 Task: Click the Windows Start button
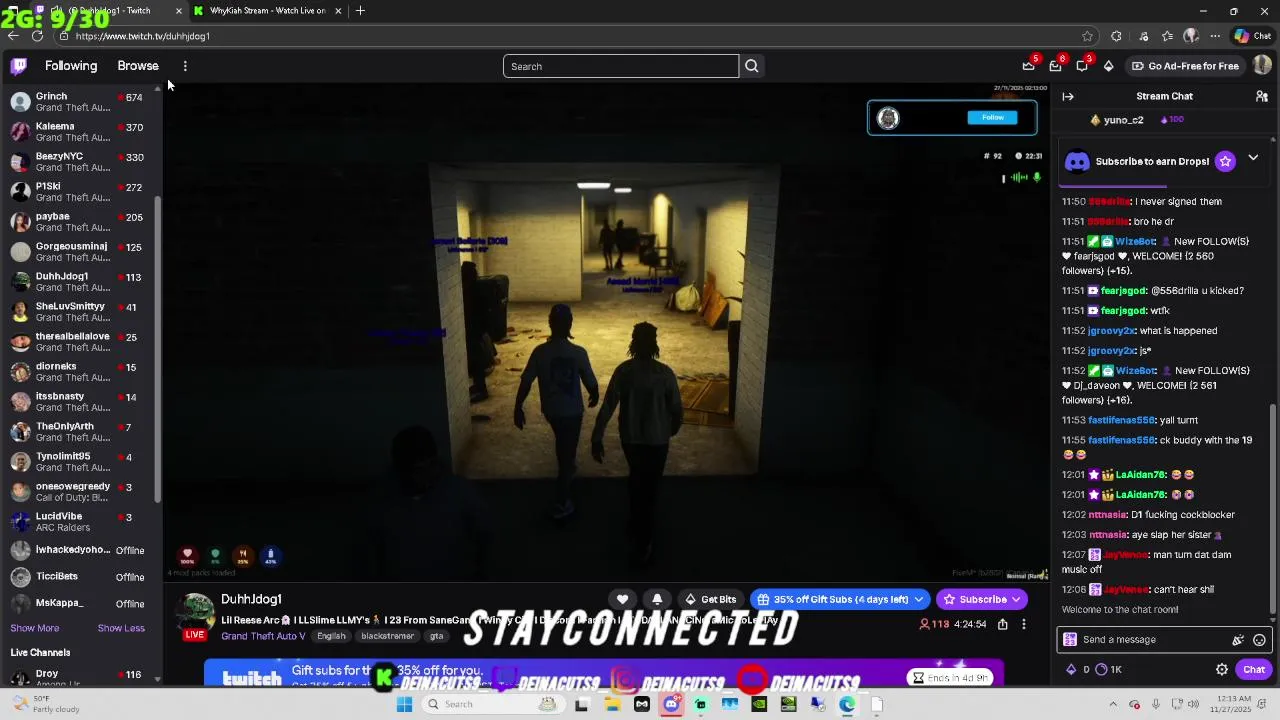tap(404, 704)
